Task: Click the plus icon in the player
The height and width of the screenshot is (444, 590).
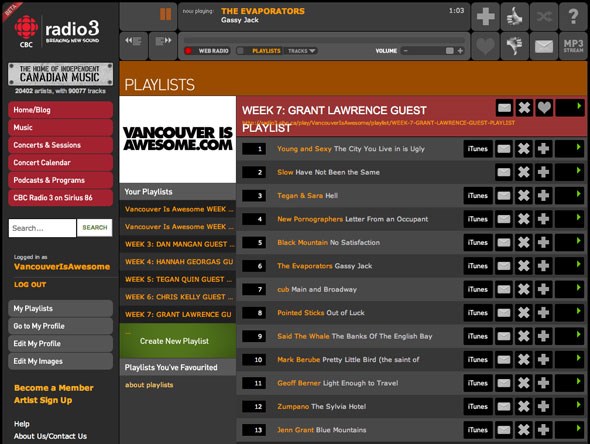Action: pyautogui.click(x=485, y=16)
